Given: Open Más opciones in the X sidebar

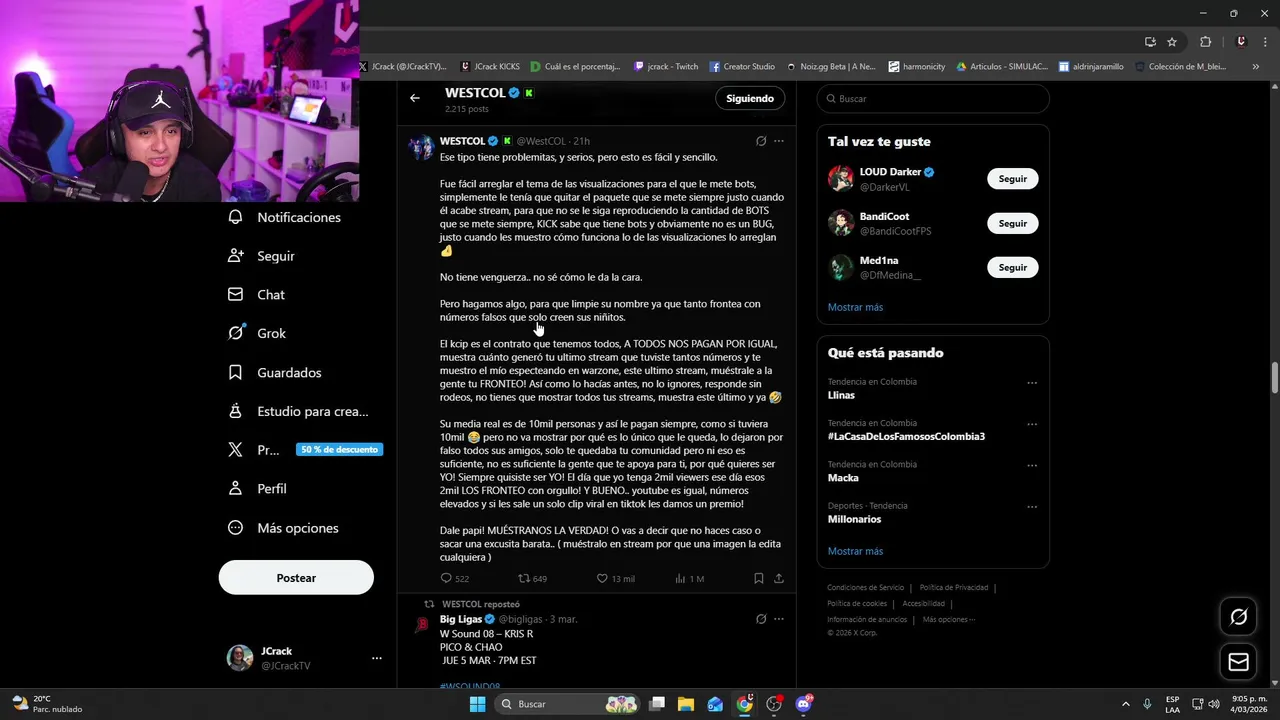Looking at the screenshot, I should coord(283,528).
